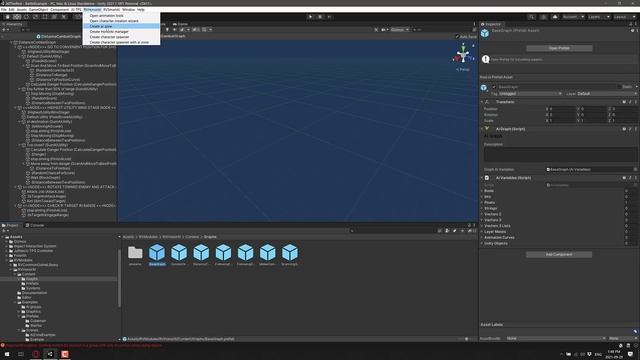Toggle the Static checkbox in Inspector

(x=619, y=87)
